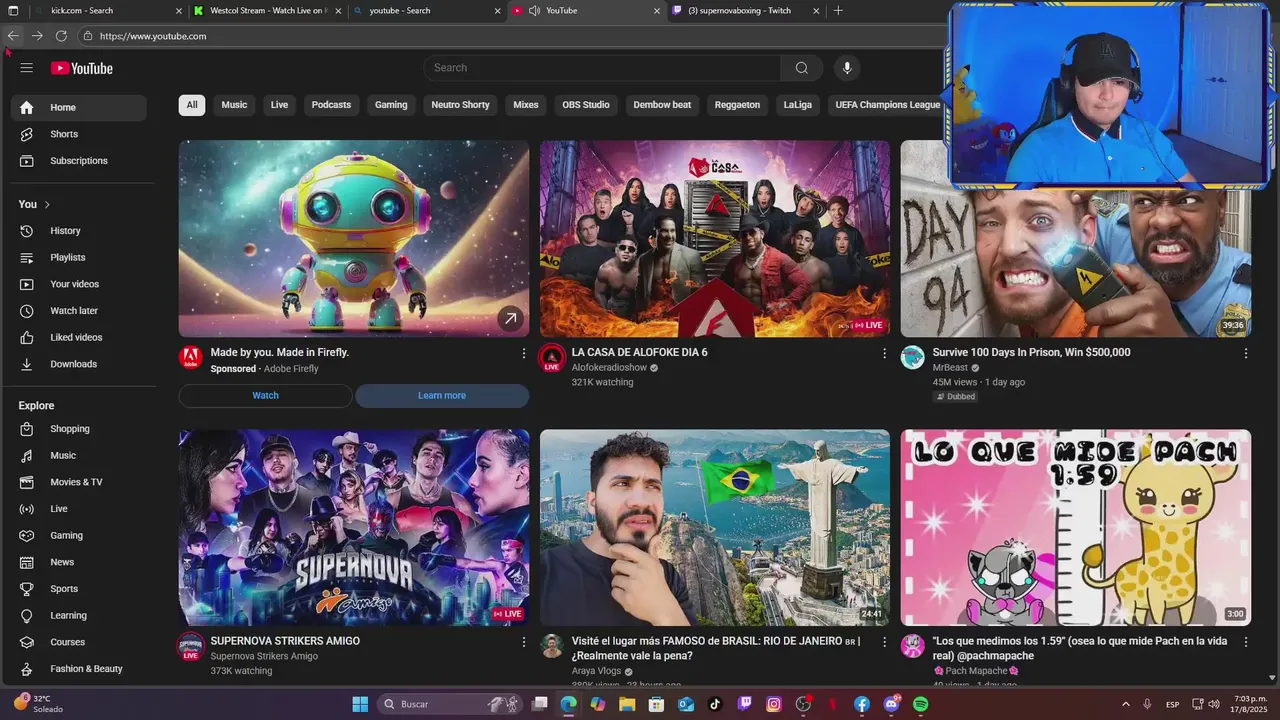Select the Music filter chip
1280x720 pixels.
234,105
